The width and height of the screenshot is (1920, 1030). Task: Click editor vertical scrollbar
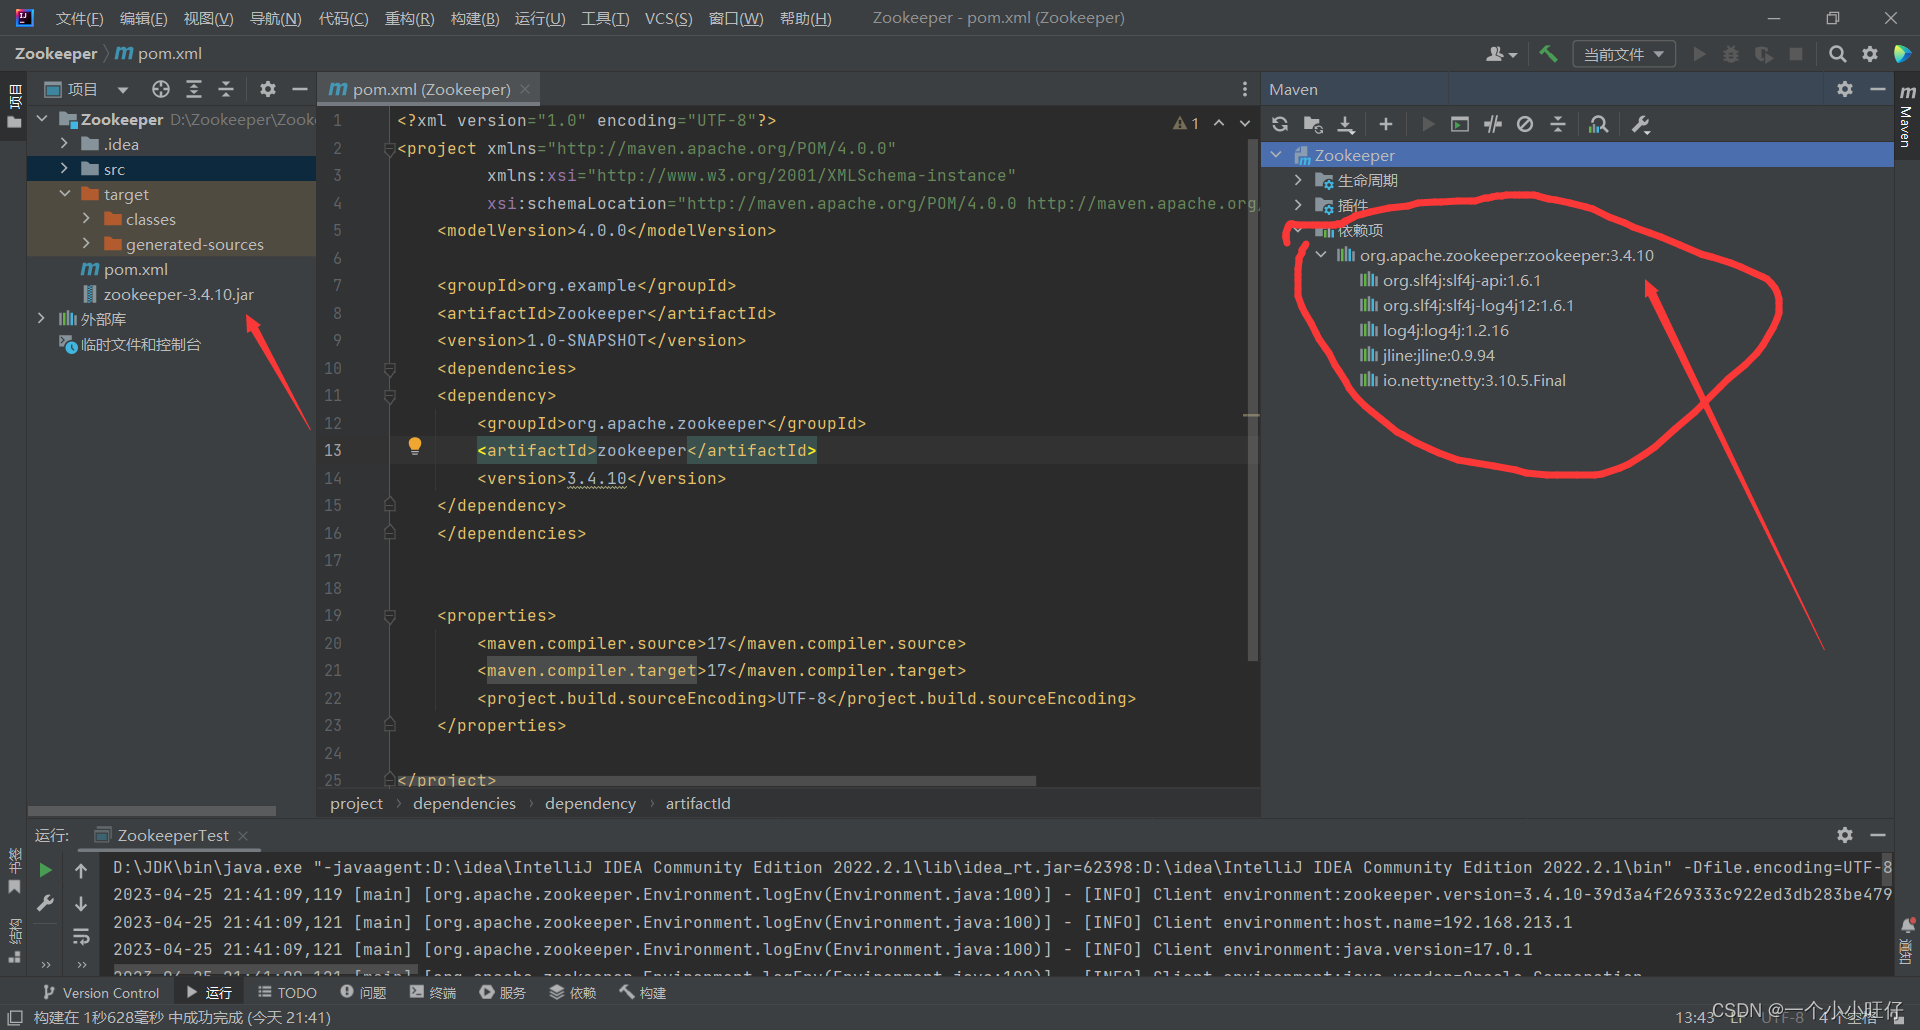pos(1252,400)
